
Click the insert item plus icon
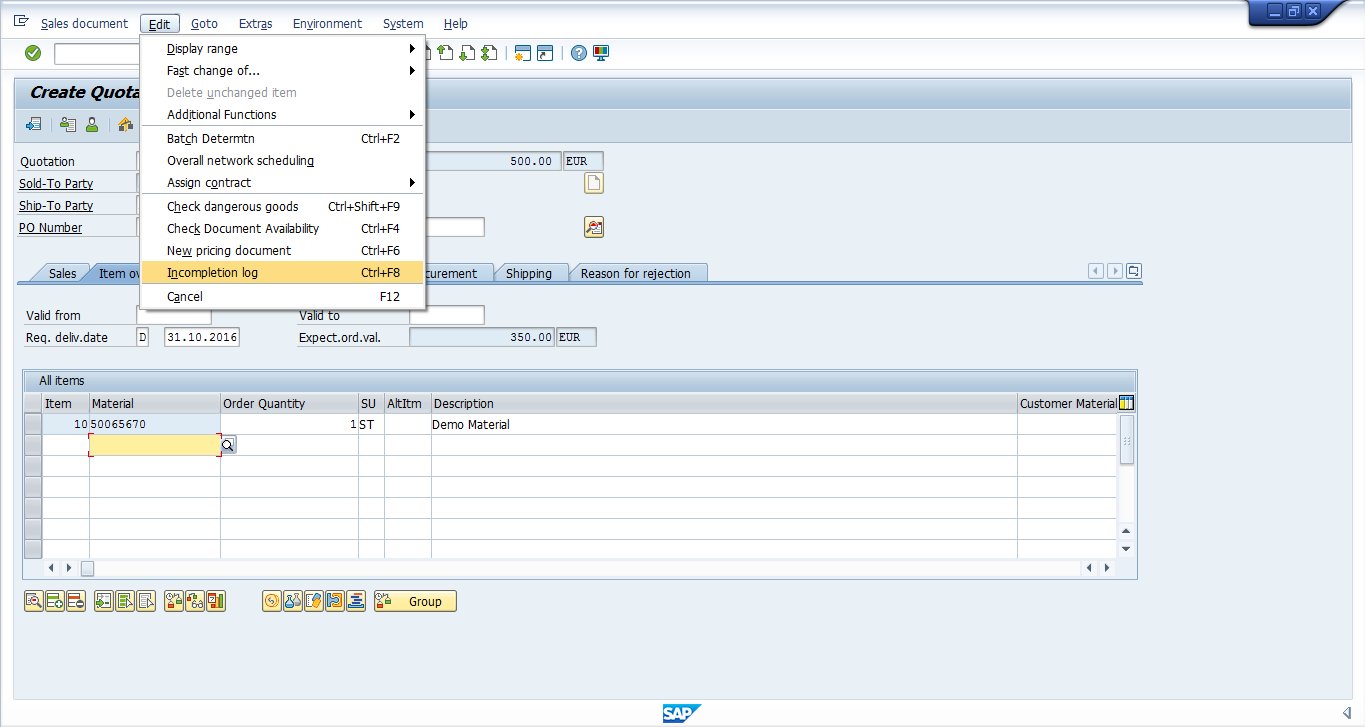click(x=55, y=601)
